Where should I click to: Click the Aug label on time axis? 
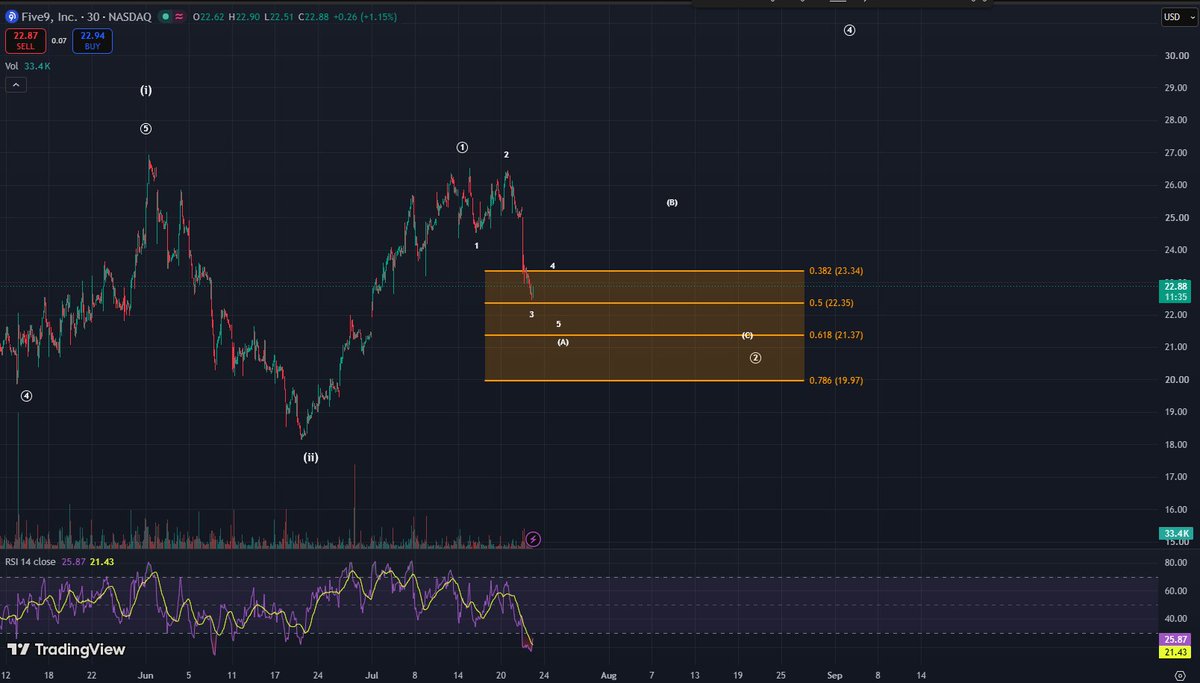tap(609, 675)
